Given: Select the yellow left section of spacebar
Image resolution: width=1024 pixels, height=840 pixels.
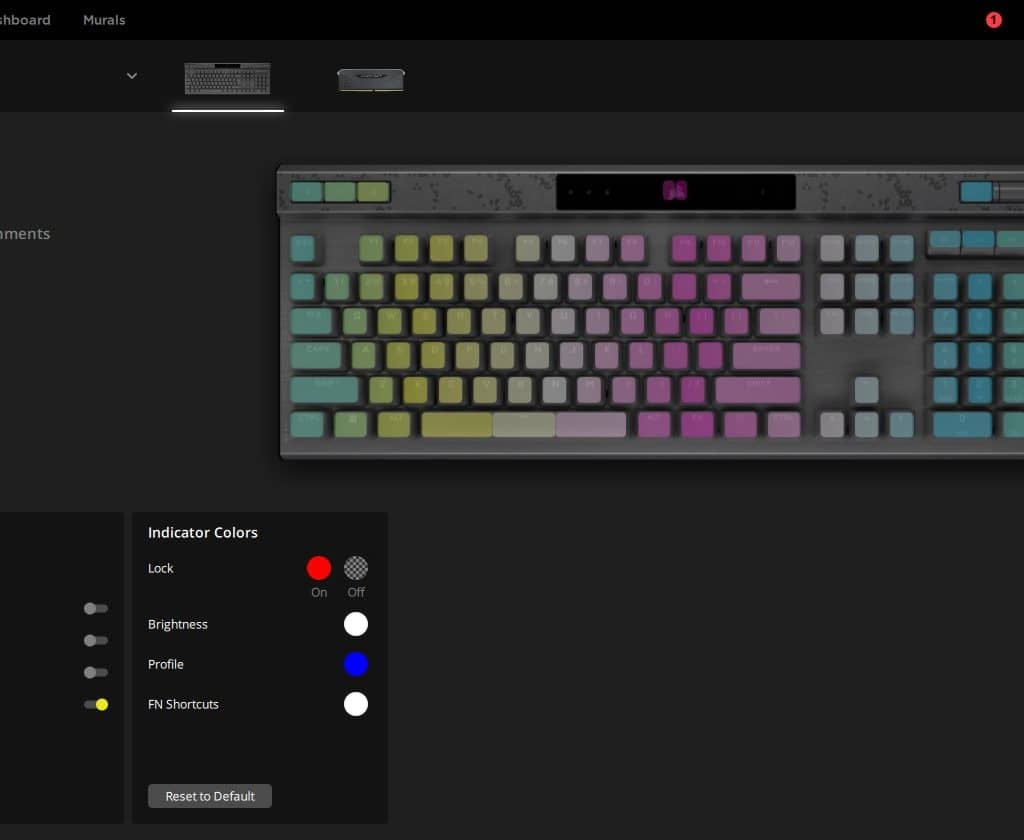Looking at the screenshot, I should coord(457,424).
